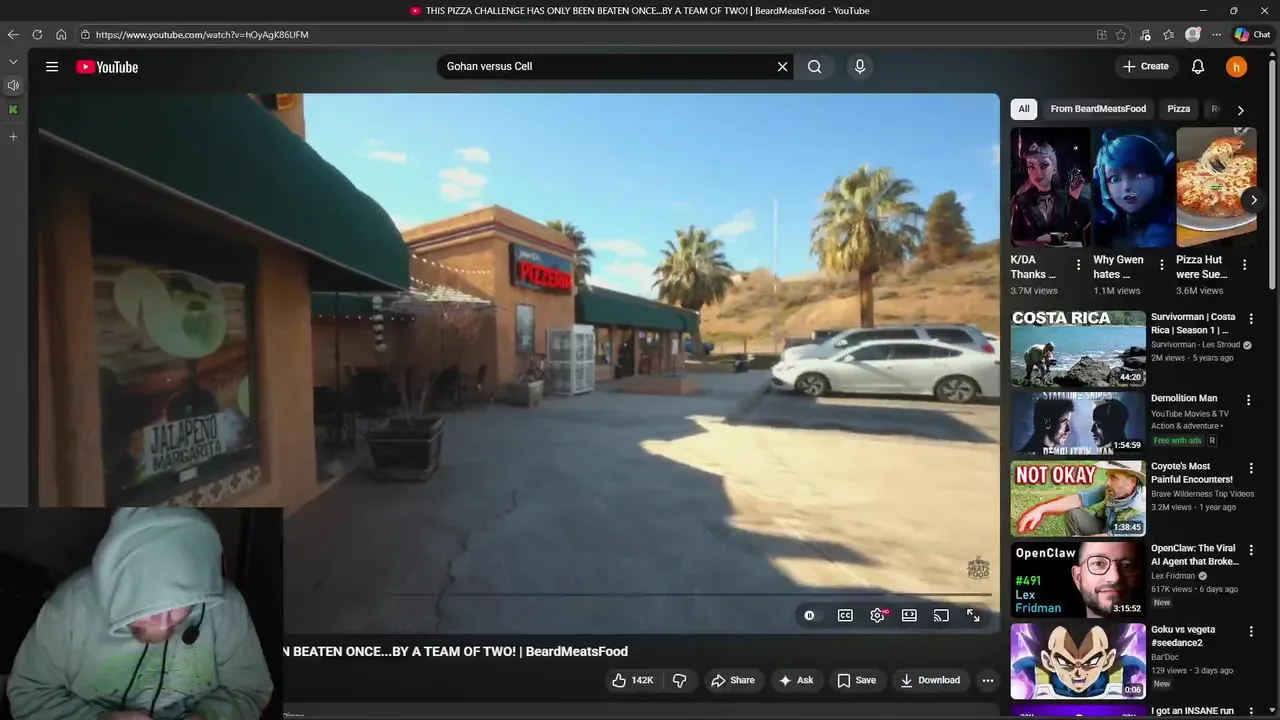This screenshot has height=720, width=1280.
Task: Open menu for Demolition Man movie
Action: click(x=1248, y=400)
